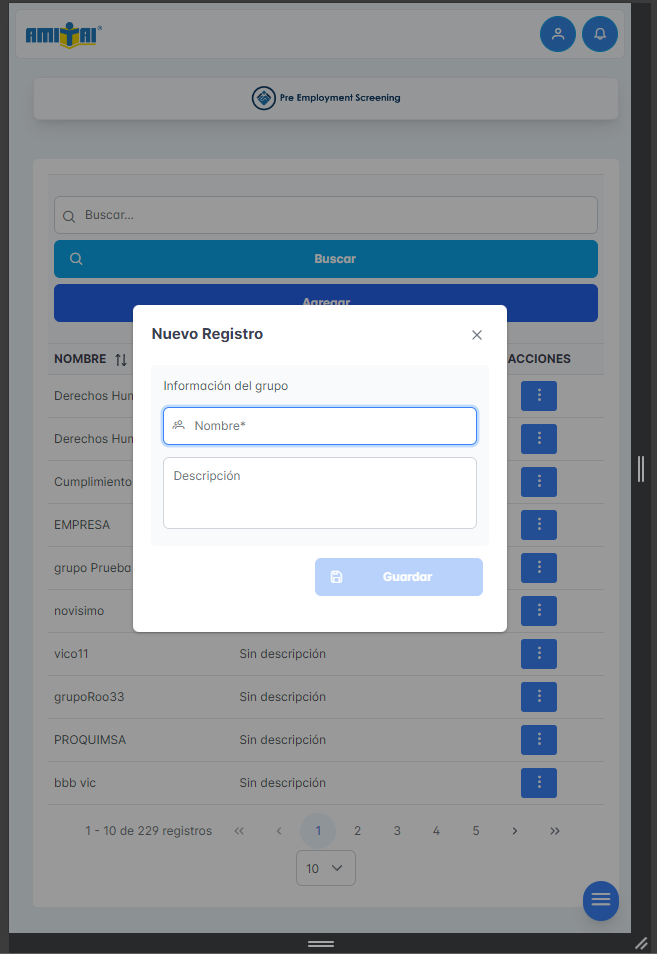Click the Guardar button
The height and width of the screenshot is (954, 657).
(x=399, y=577)
